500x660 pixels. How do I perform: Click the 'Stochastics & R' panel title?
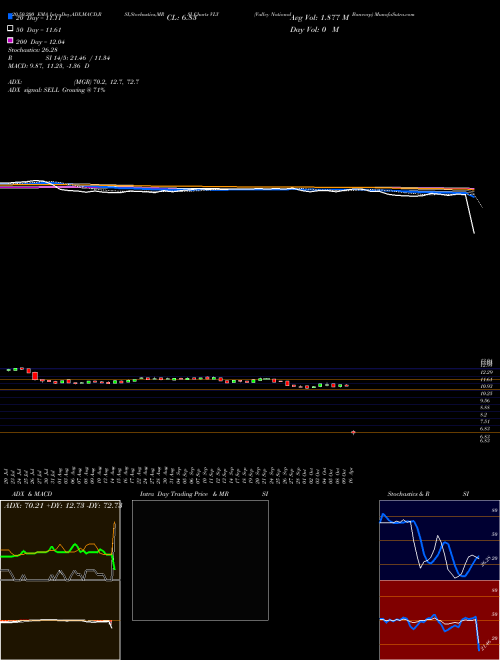tap(408, 494)
